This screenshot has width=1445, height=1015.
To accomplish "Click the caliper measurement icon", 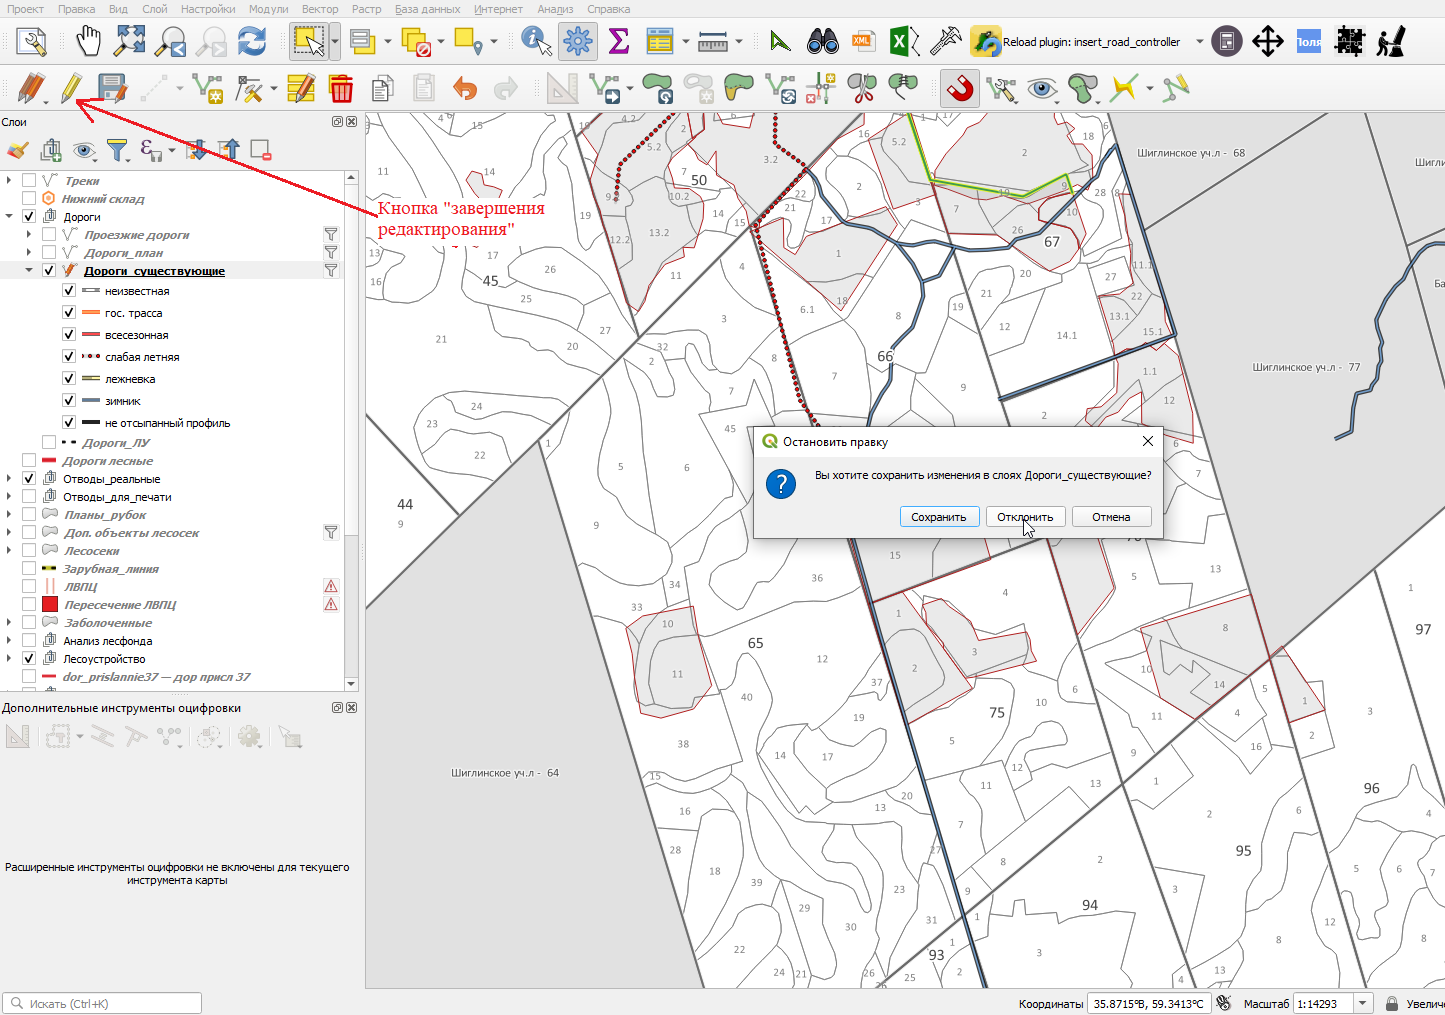I will (x=945, y=42).
